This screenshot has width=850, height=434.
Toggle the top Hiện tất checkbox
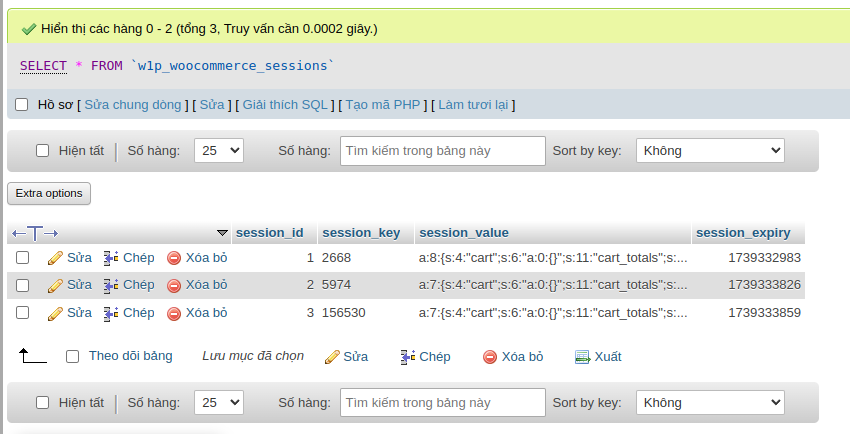(42, 151)
